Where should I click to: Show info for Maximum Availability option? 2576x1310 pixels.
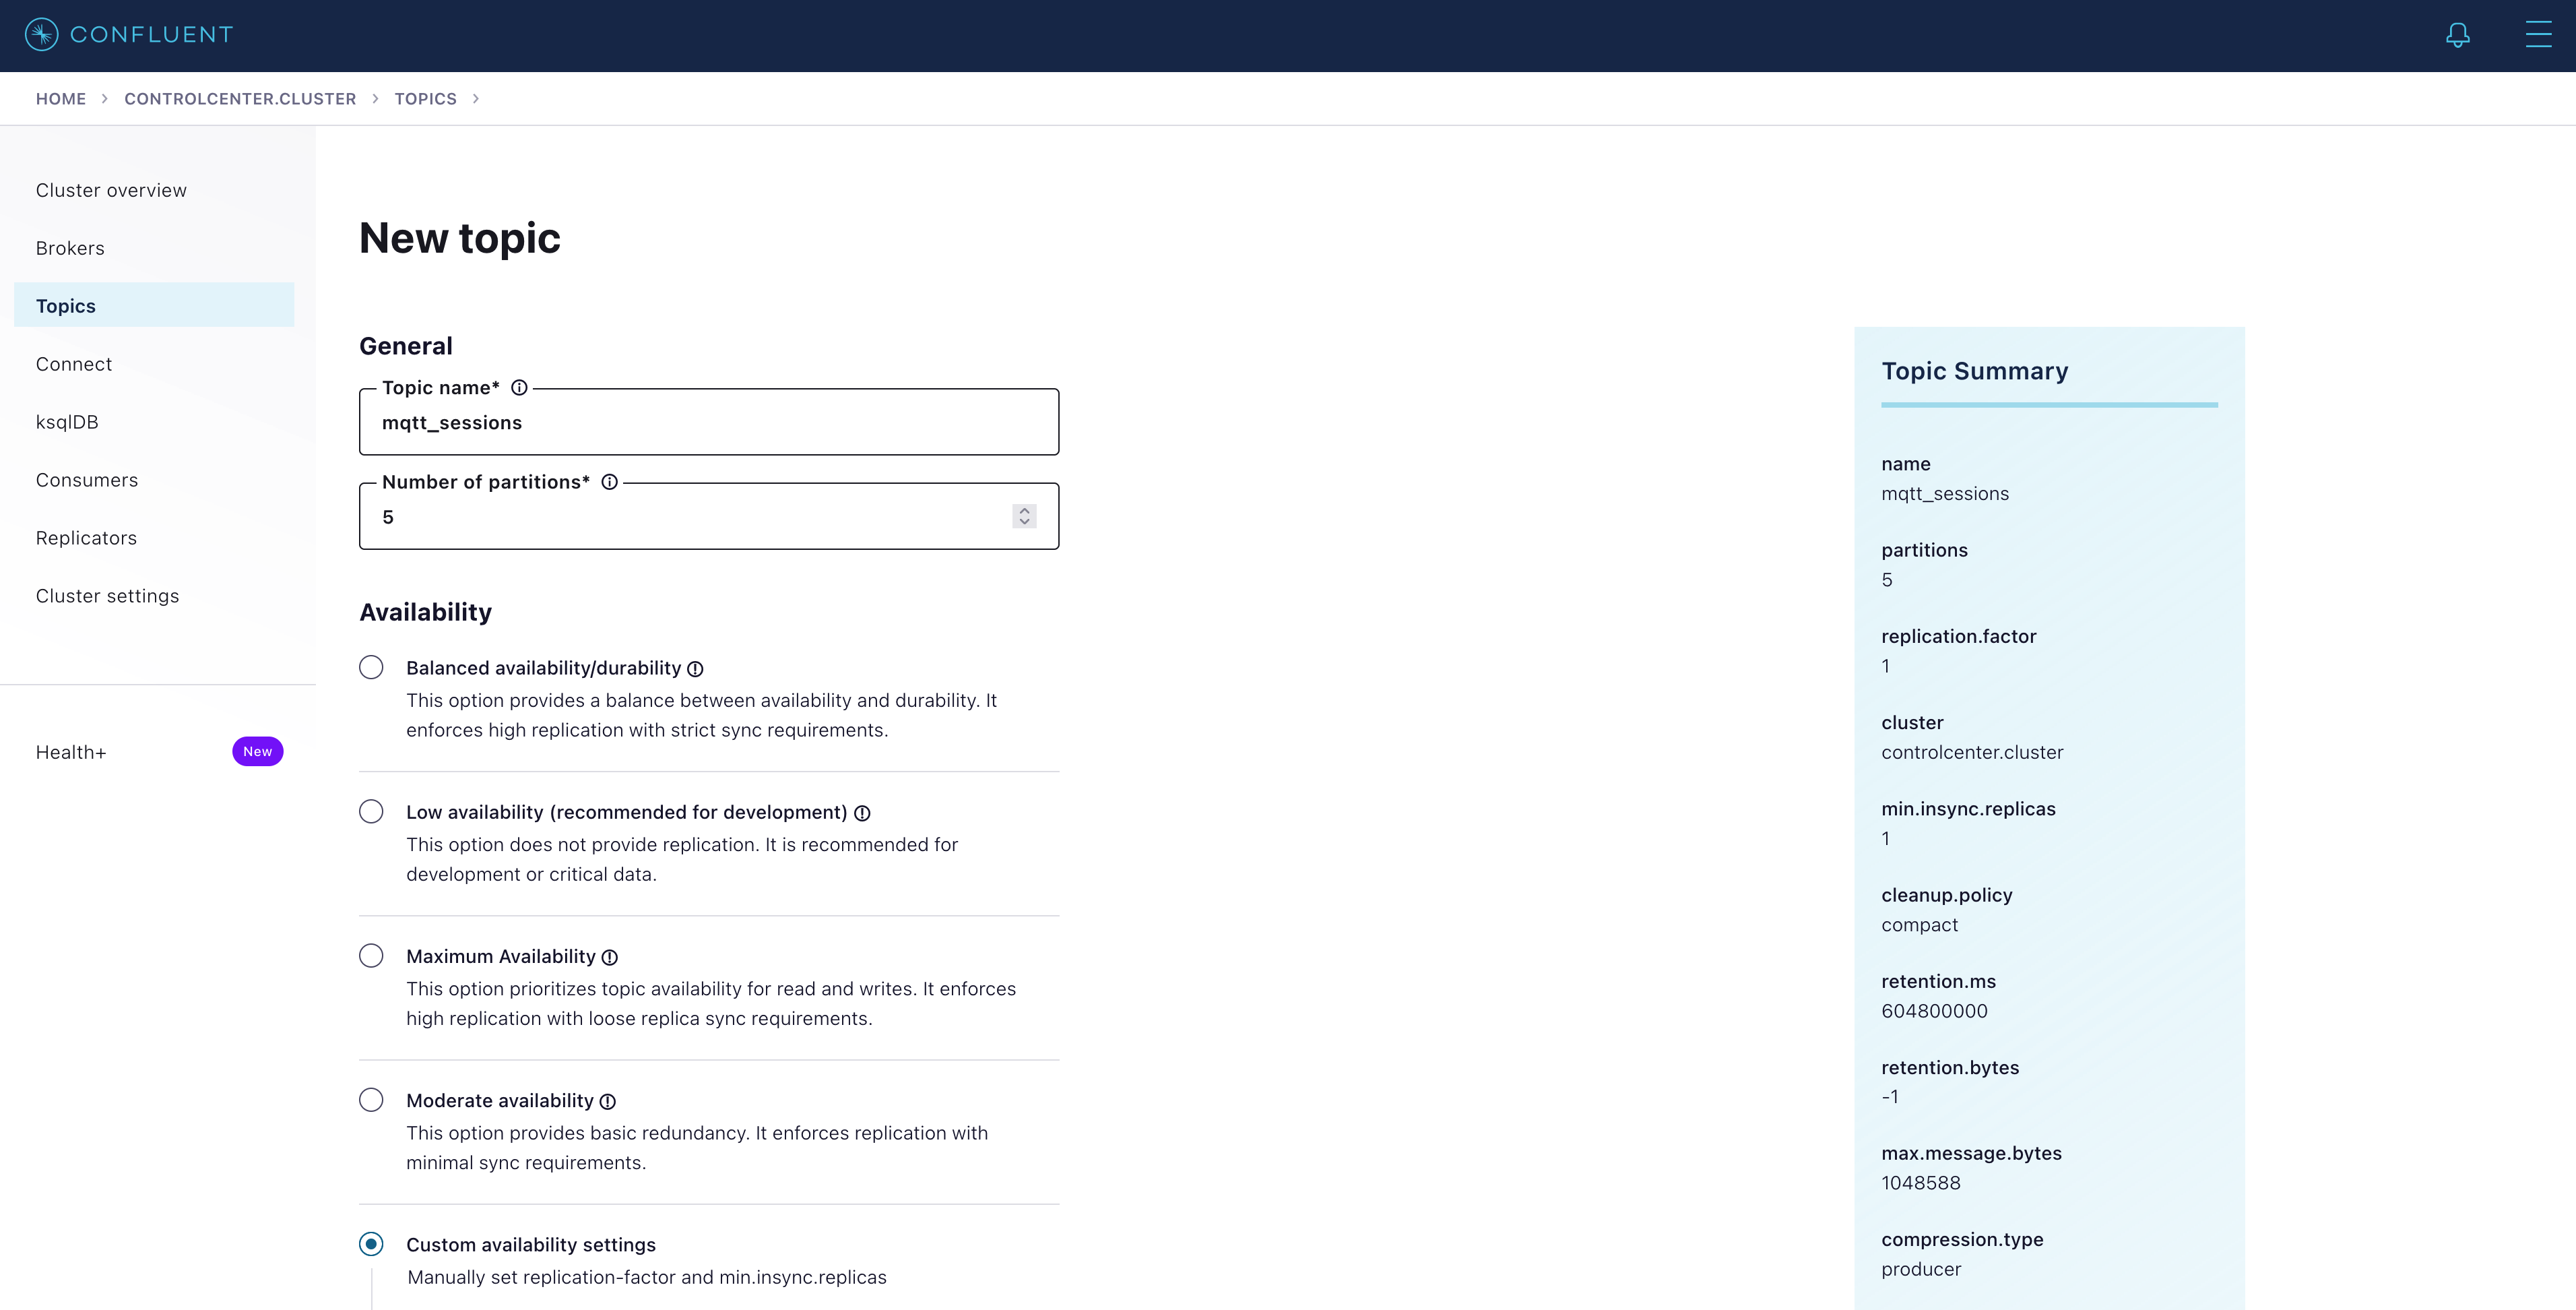tap(610, 957)
